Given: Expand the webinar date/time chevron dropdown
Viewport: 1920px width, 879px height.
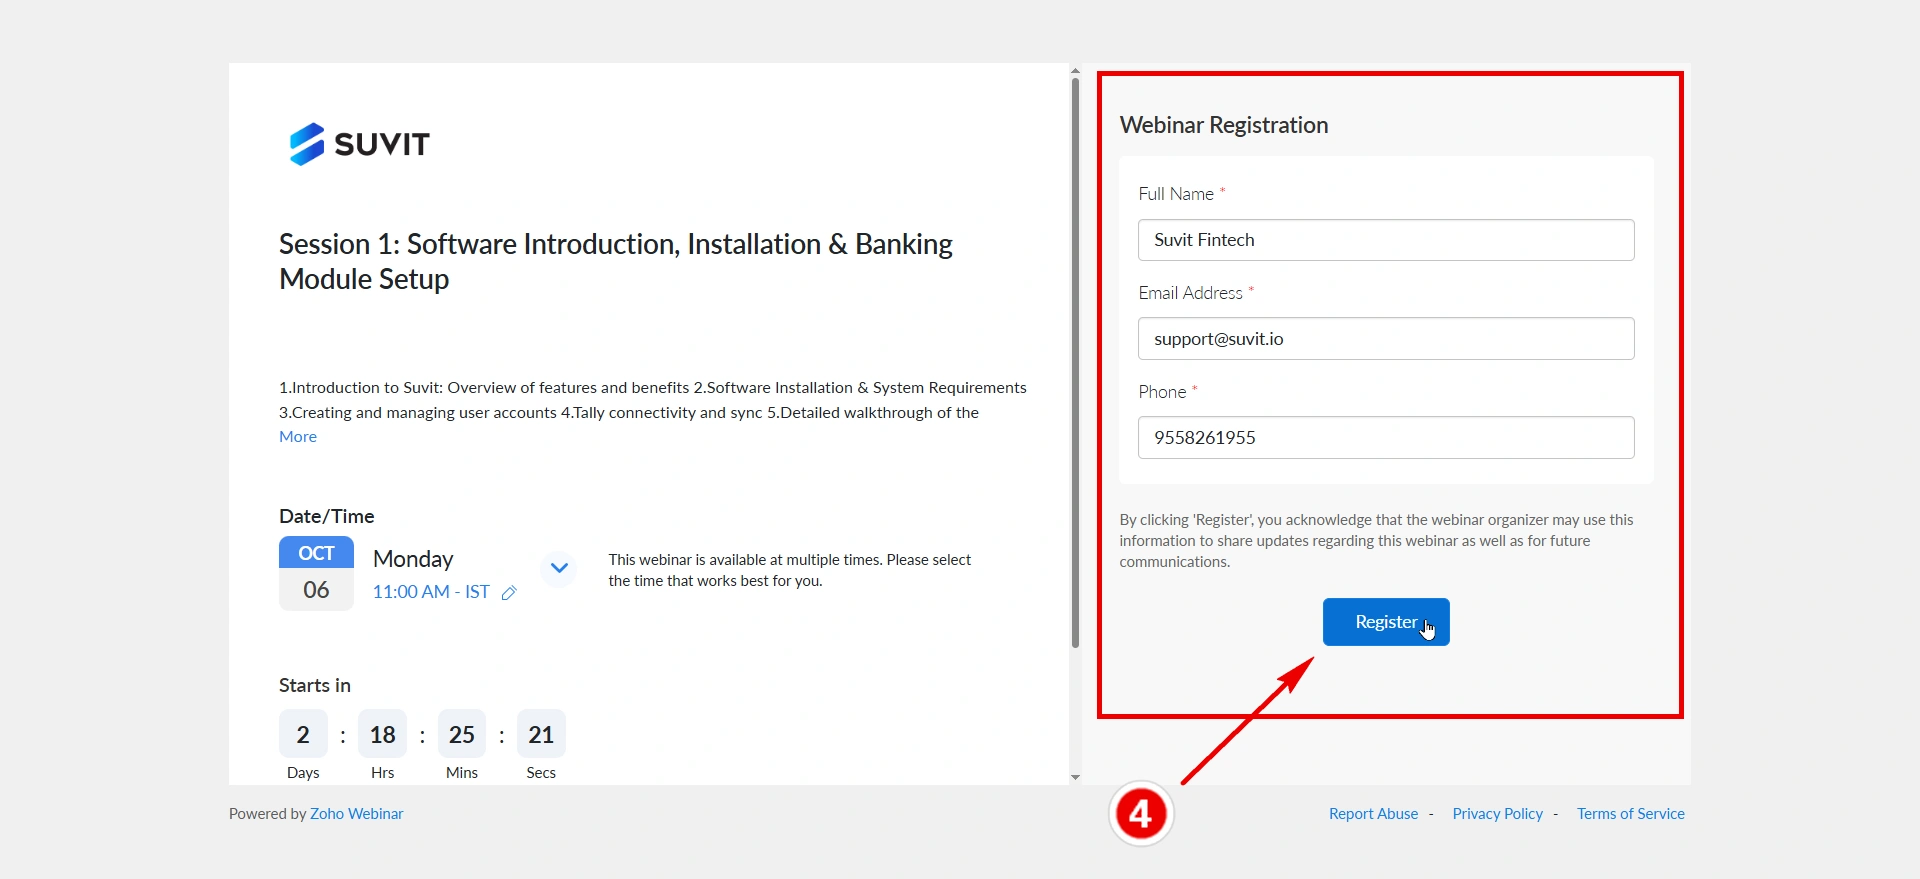Looking at the screenshot, I should point(559,569).
